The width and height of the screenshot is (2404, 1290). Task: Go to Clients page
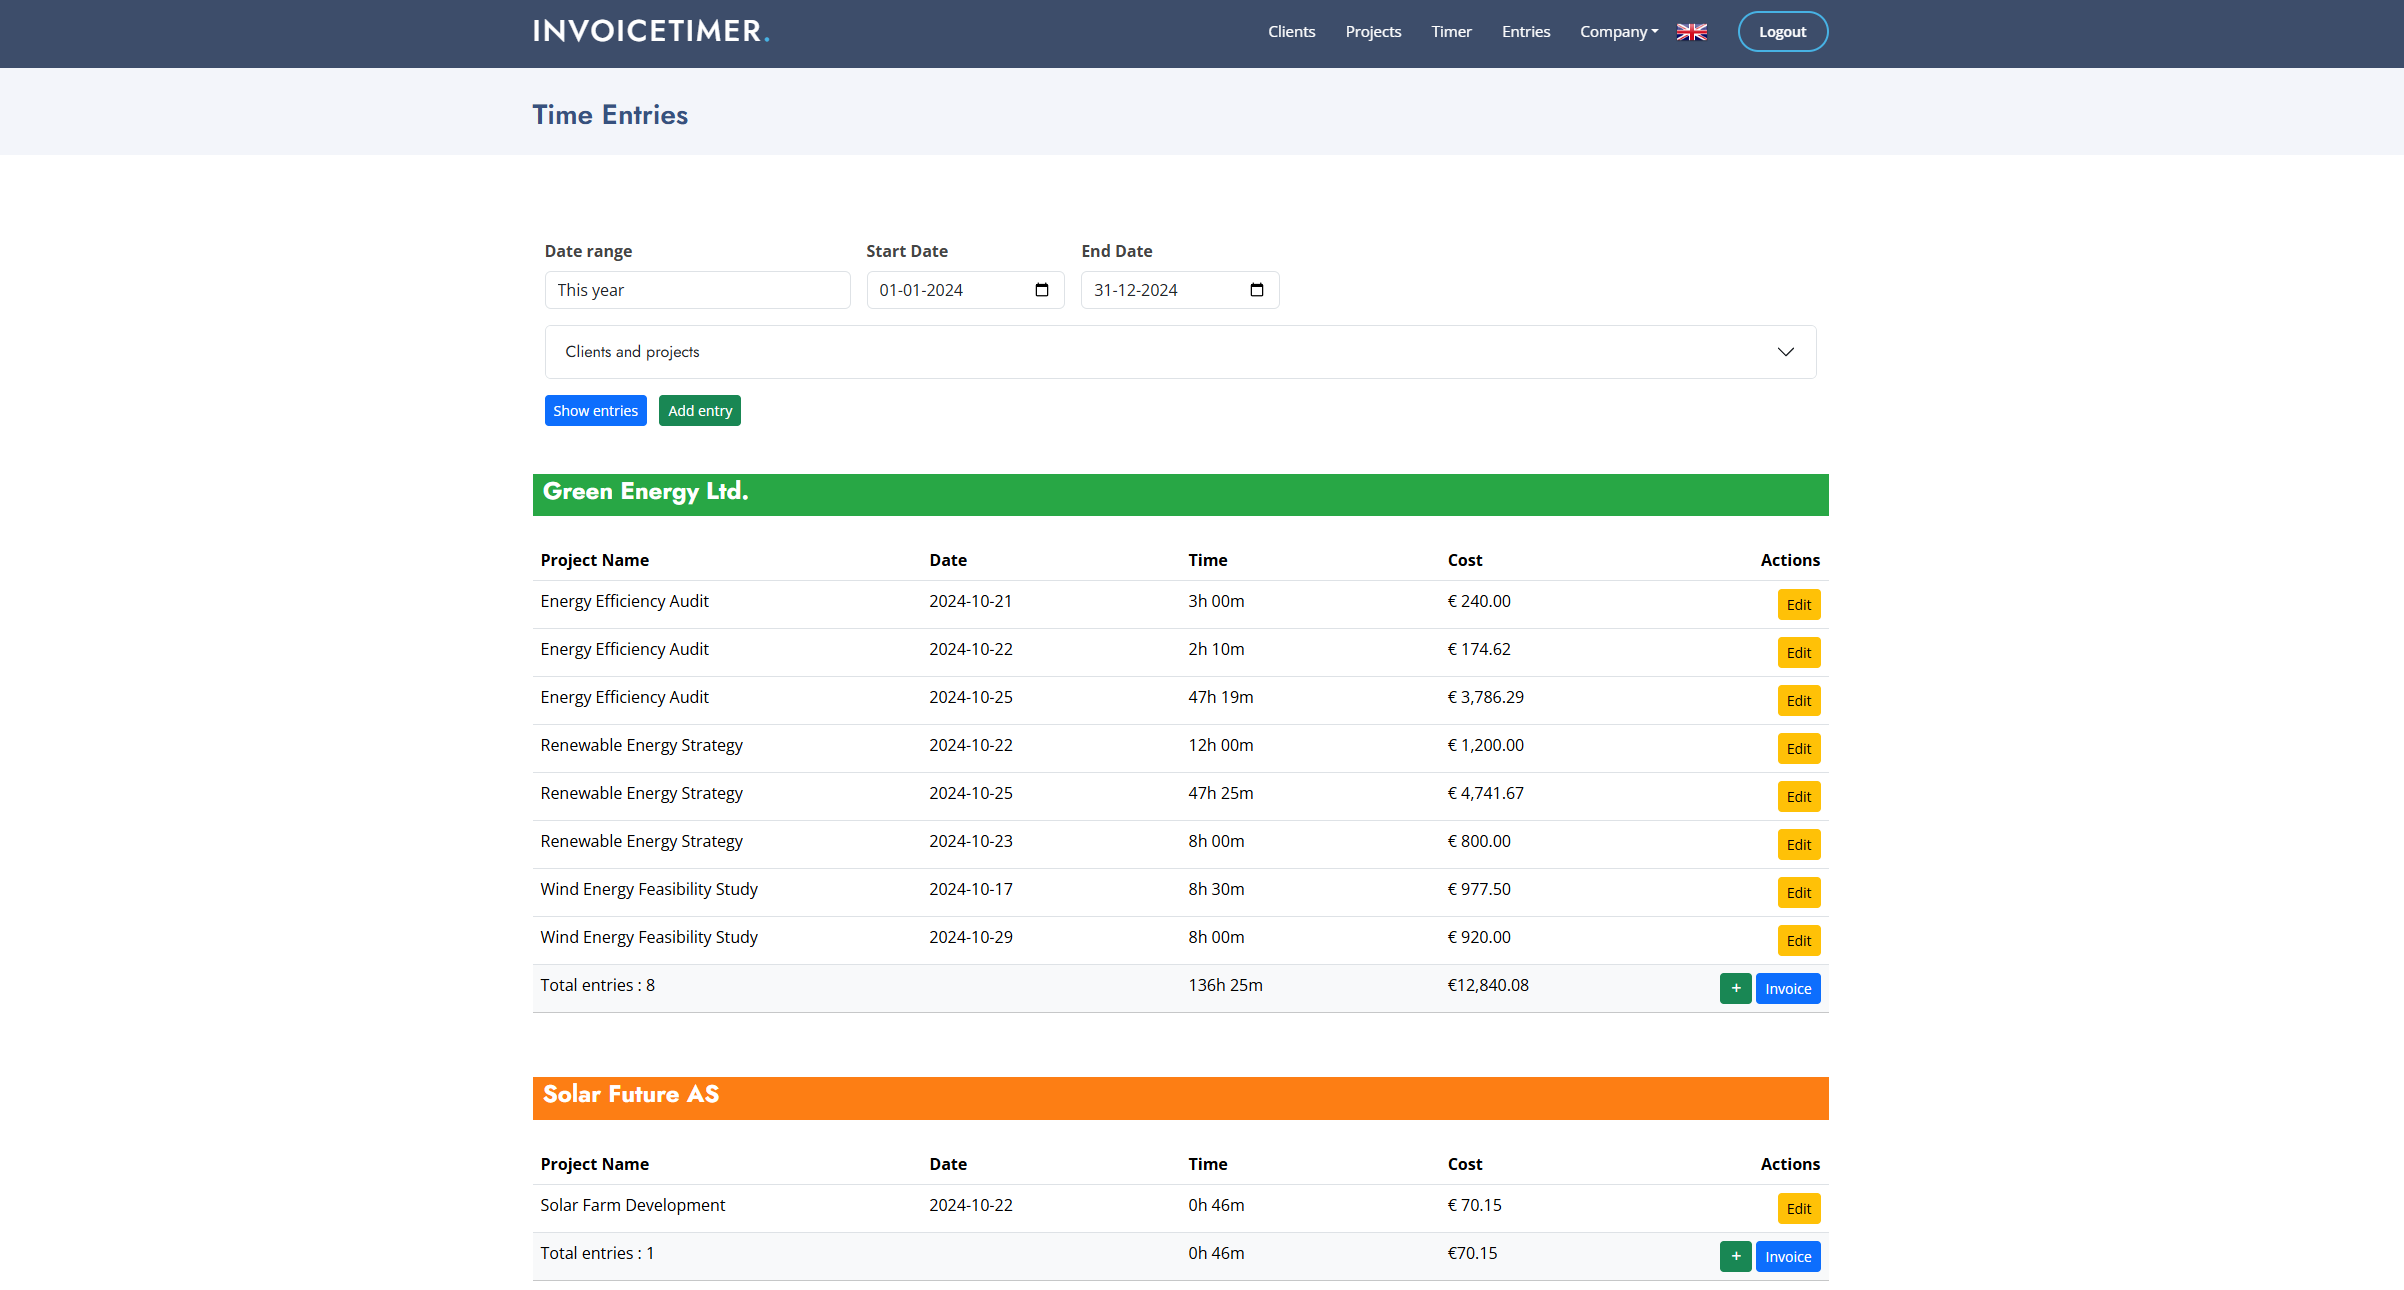(1291, 32)
